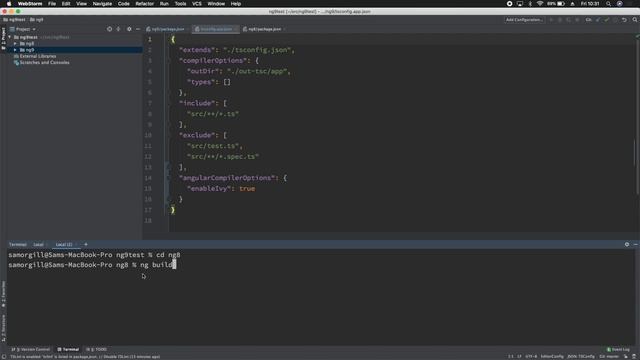Open Search Everywhere magnifier in toolbar
640x360 pixels.
pos(635,20)
